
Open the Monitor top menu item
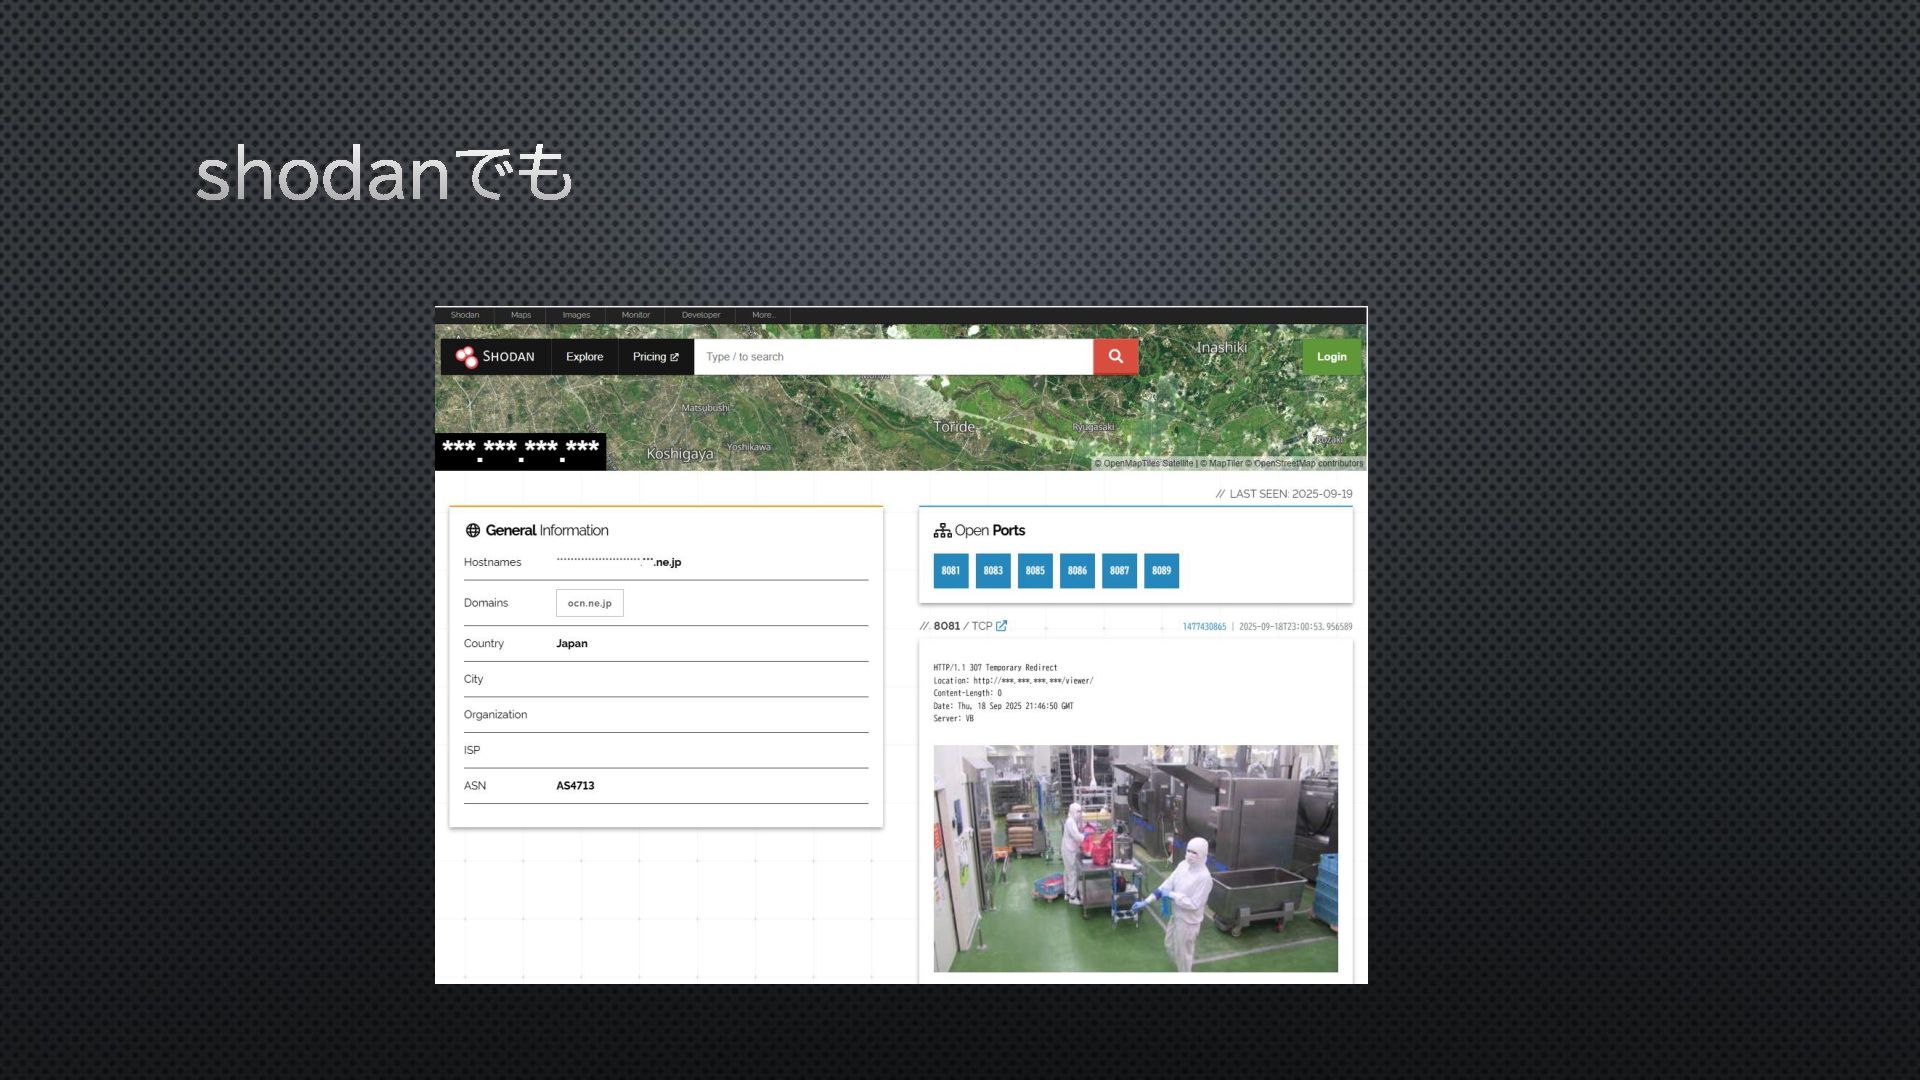pyautogui.click(x=635, y=315)
